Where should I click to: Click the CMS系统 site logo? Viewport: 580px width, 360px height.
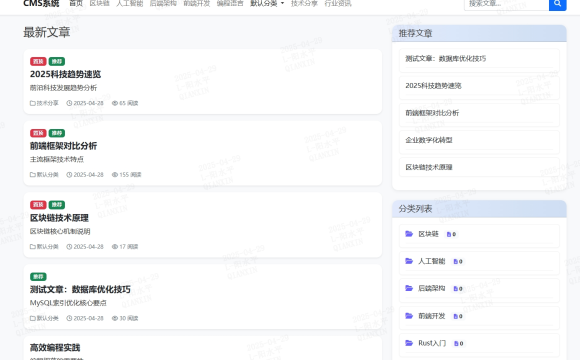[41, 3]
